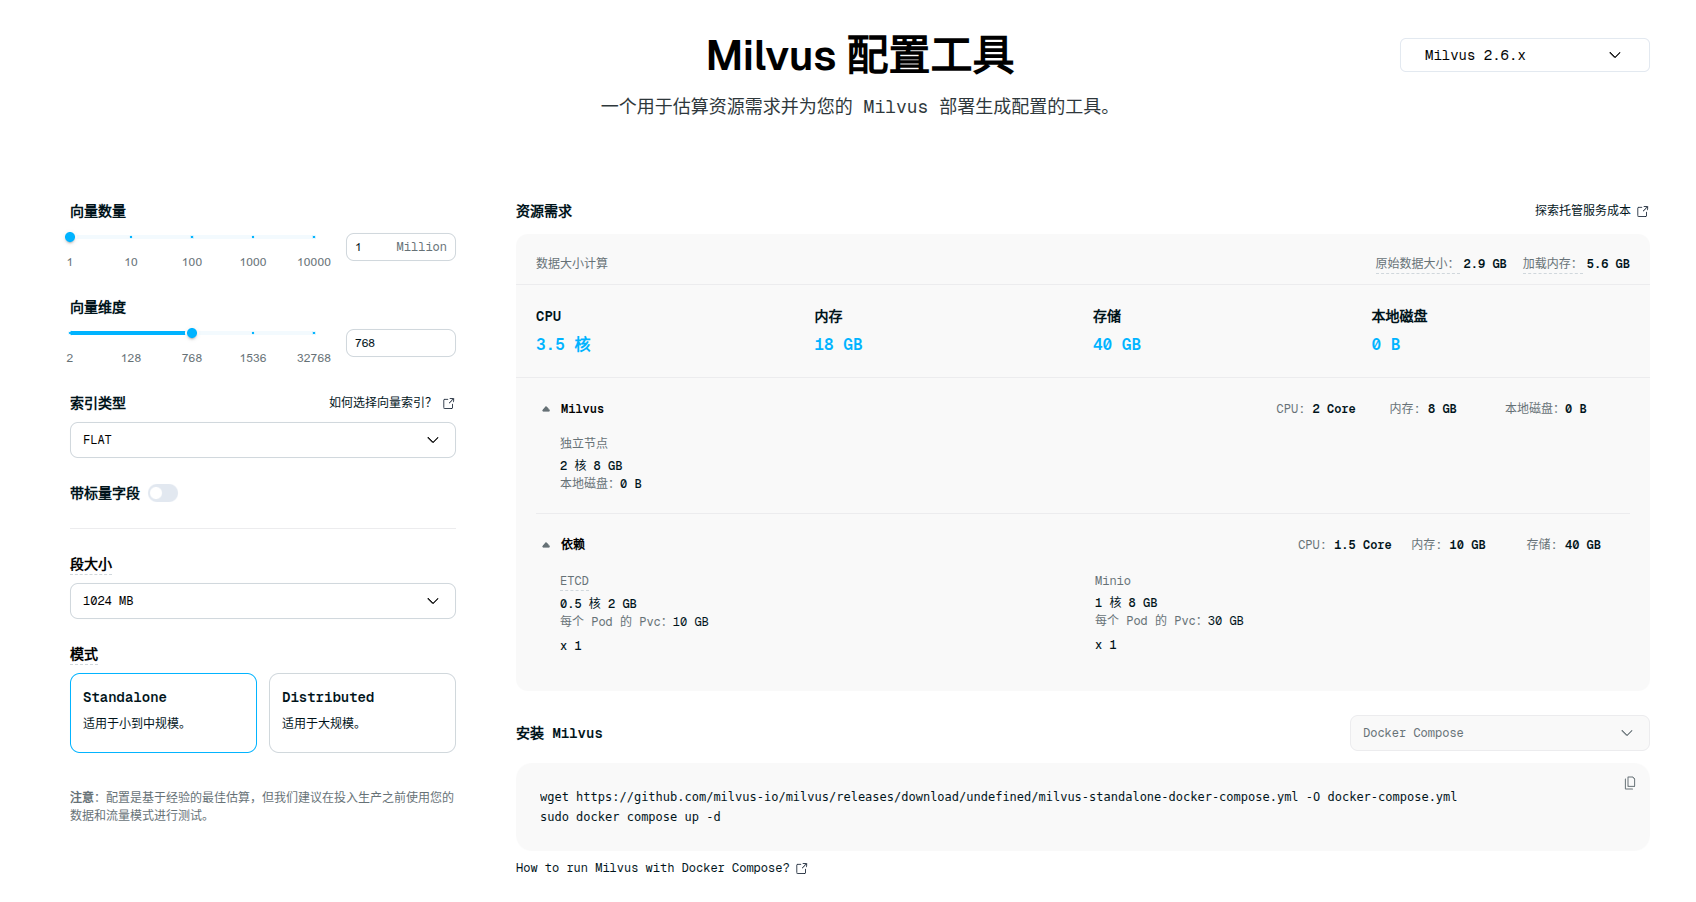Open the 1024 MB segment size dropdown

point(262,601)
